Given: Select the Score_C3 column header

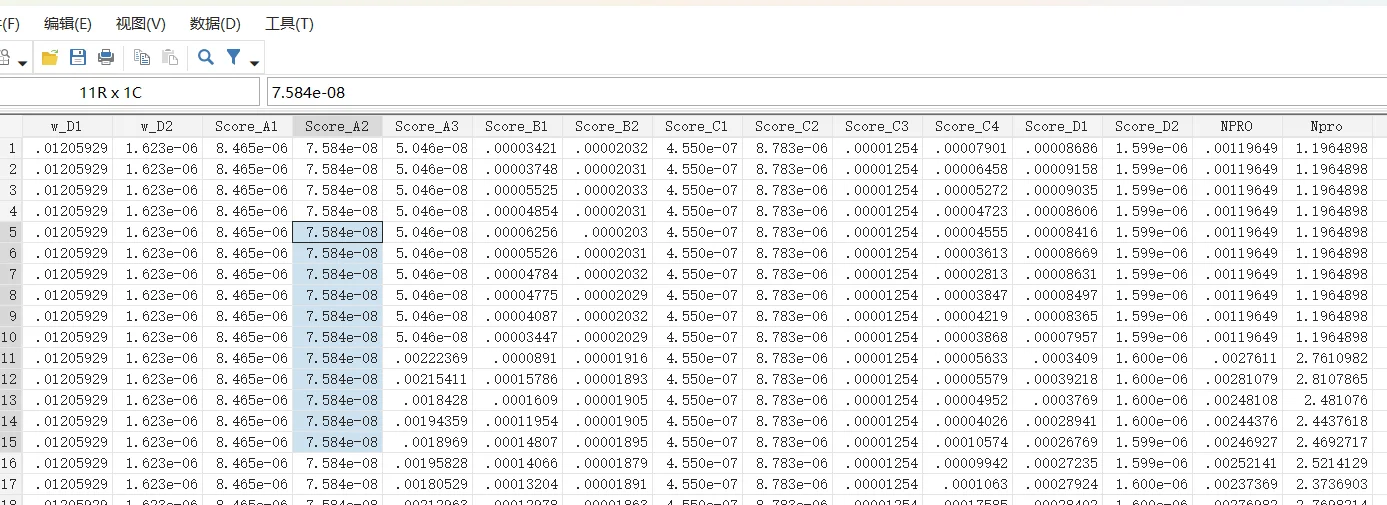Looking at the screenshot, I should coord(877,126).
